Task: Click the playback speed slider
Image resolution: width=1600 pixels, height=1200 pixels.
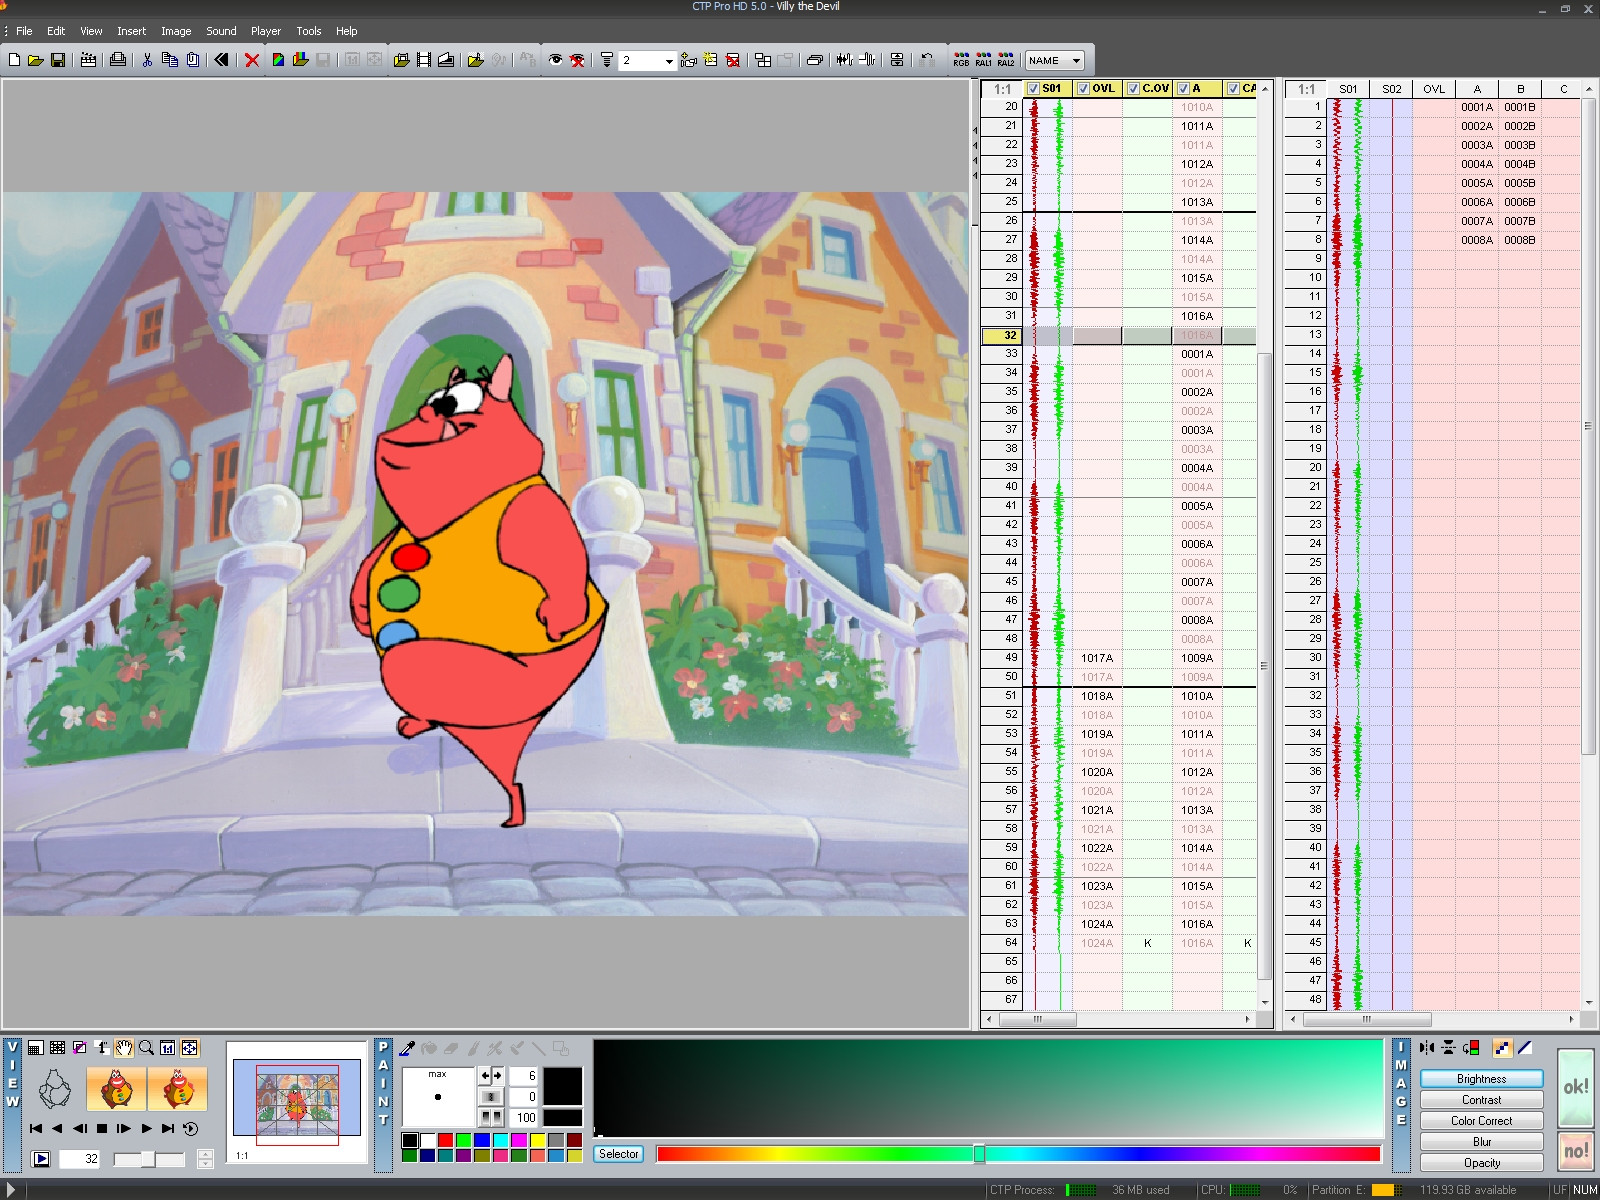Action: [x=149, y=1159]
